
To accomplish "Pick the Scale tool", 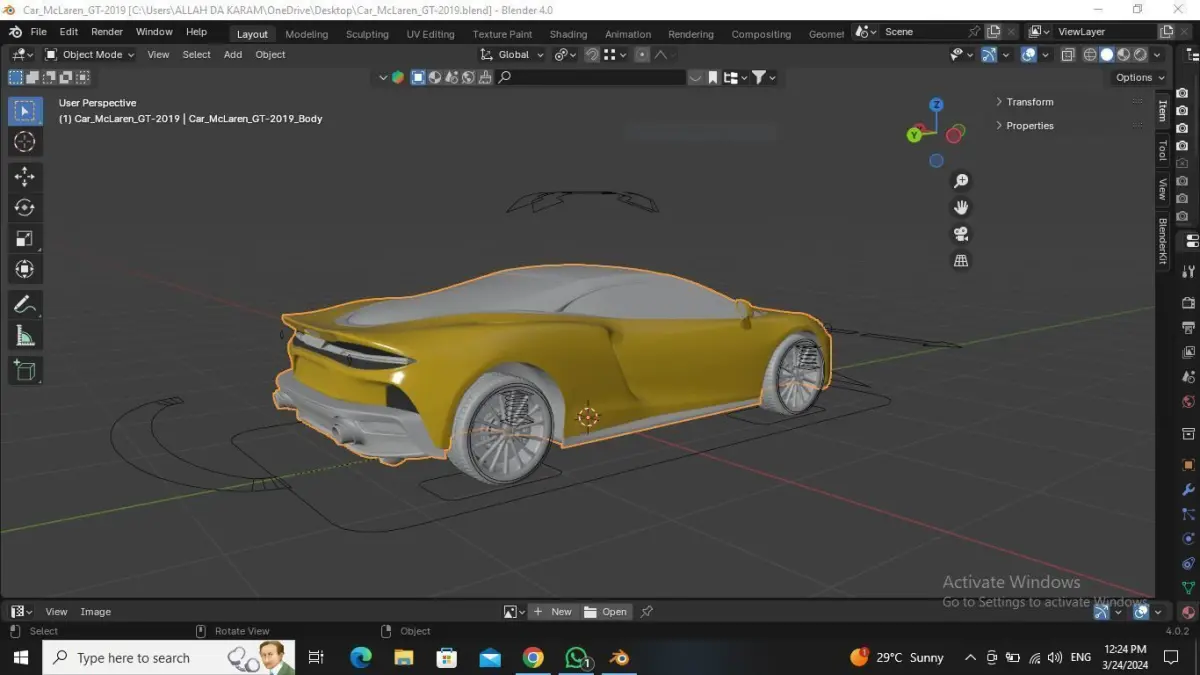I will [x=25, y=239].
